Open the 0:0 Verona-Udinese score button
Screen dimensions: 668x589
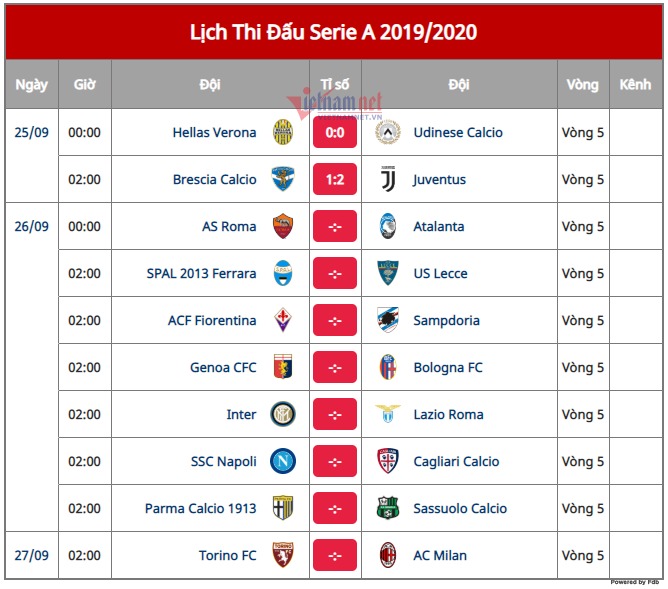[335, 132]
